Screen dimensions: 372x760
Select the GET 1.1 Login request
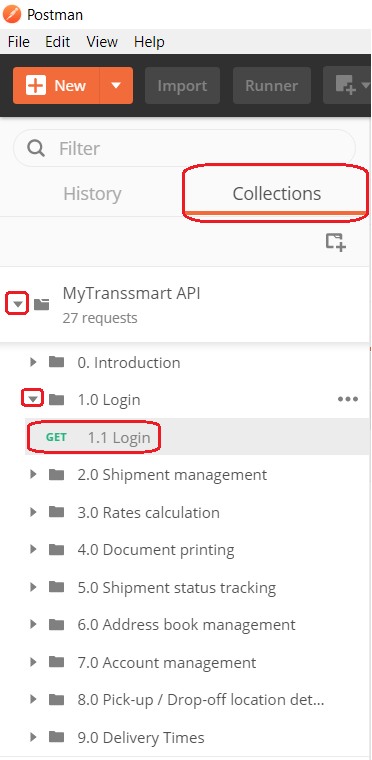click(x=197, y=437)
